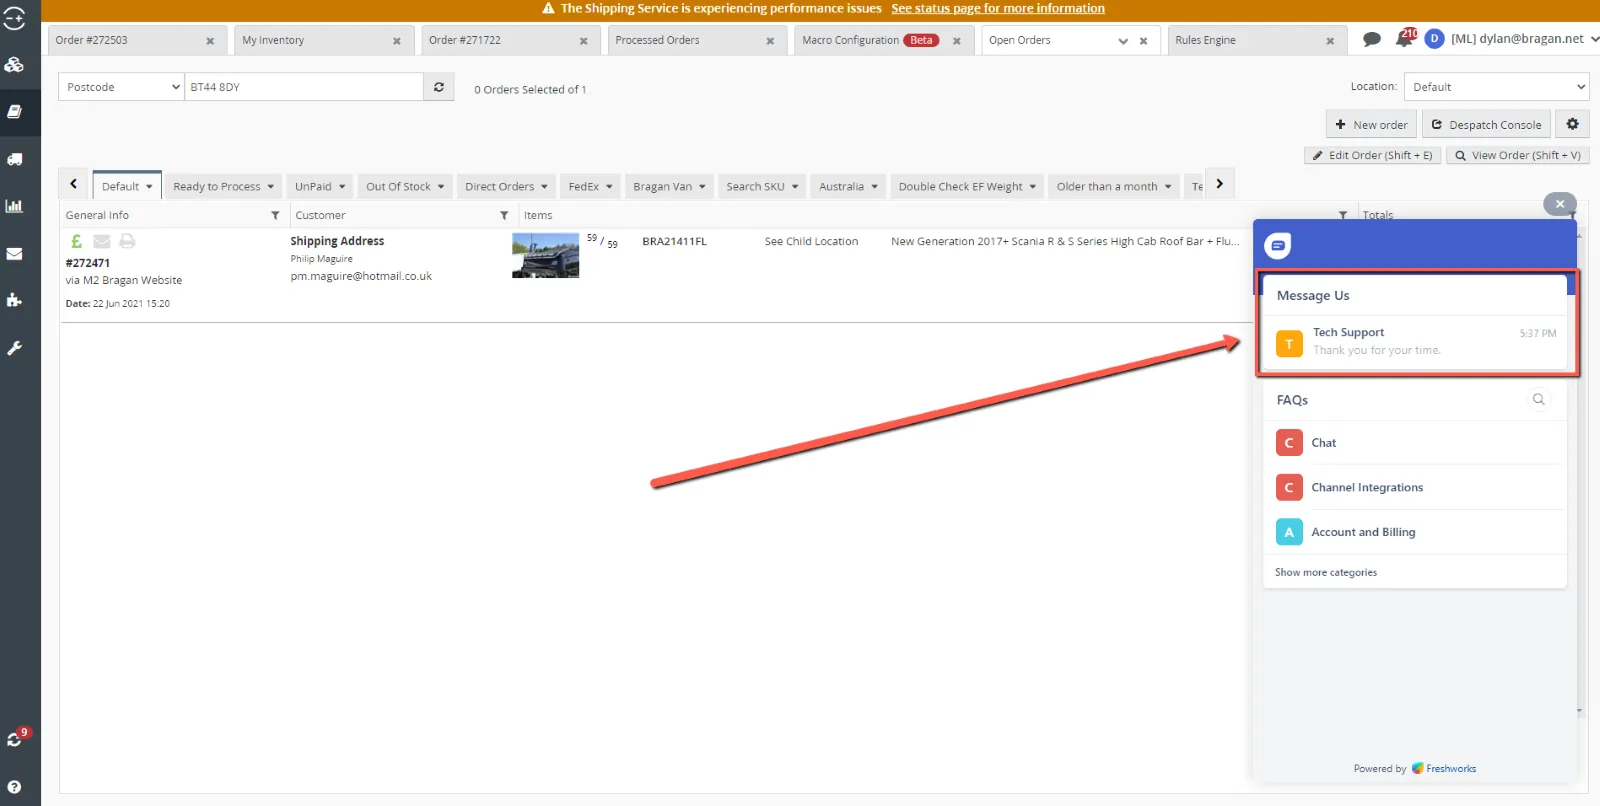This screenshot has height=806, width=1600.
Task: Close the Rules Engine tab
Action: tap(1330, 41)
